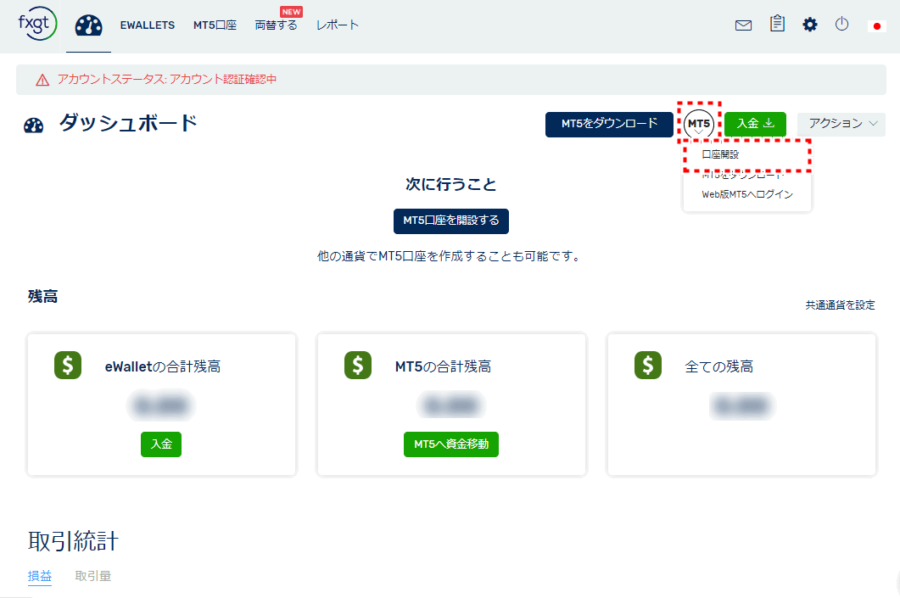Click the 全ての残高 label
The height and width of the screenshot is (598, 900).
tap(719, 366)
